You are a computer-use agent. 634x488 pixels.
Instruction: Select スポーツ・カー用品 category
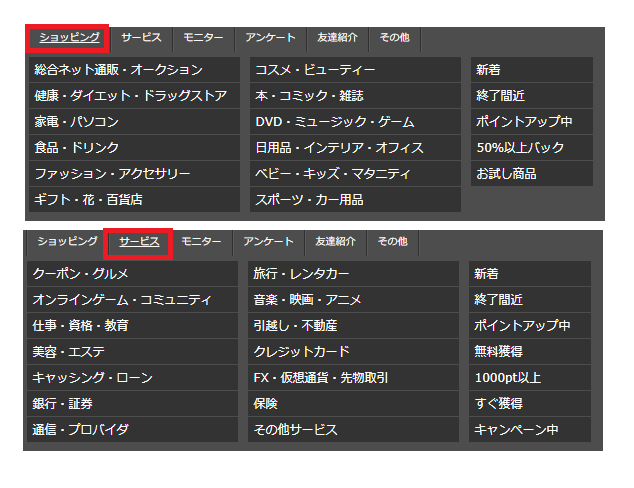355,199
